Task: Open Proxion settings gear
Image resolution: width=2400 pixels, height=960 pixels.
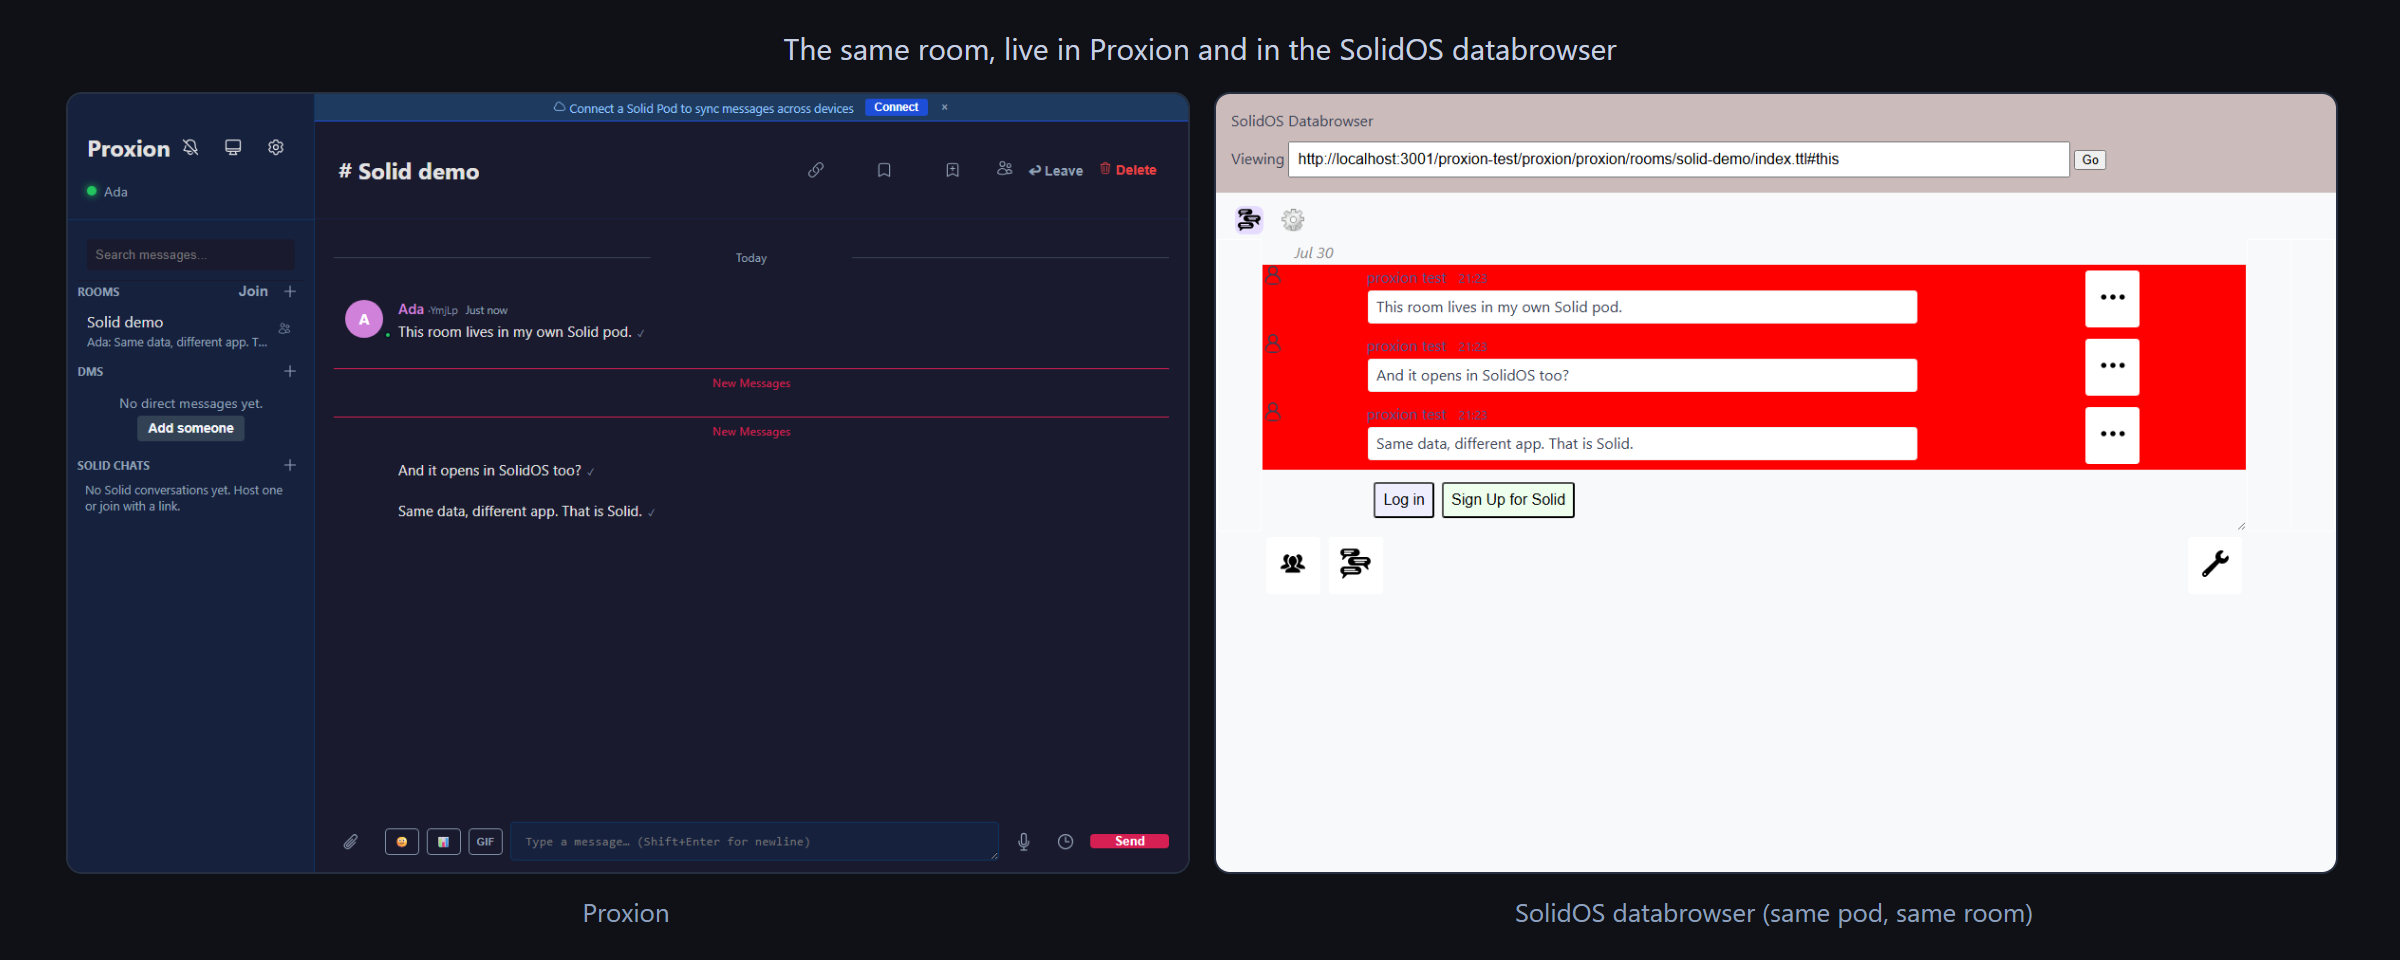Action: click(276, 148)
